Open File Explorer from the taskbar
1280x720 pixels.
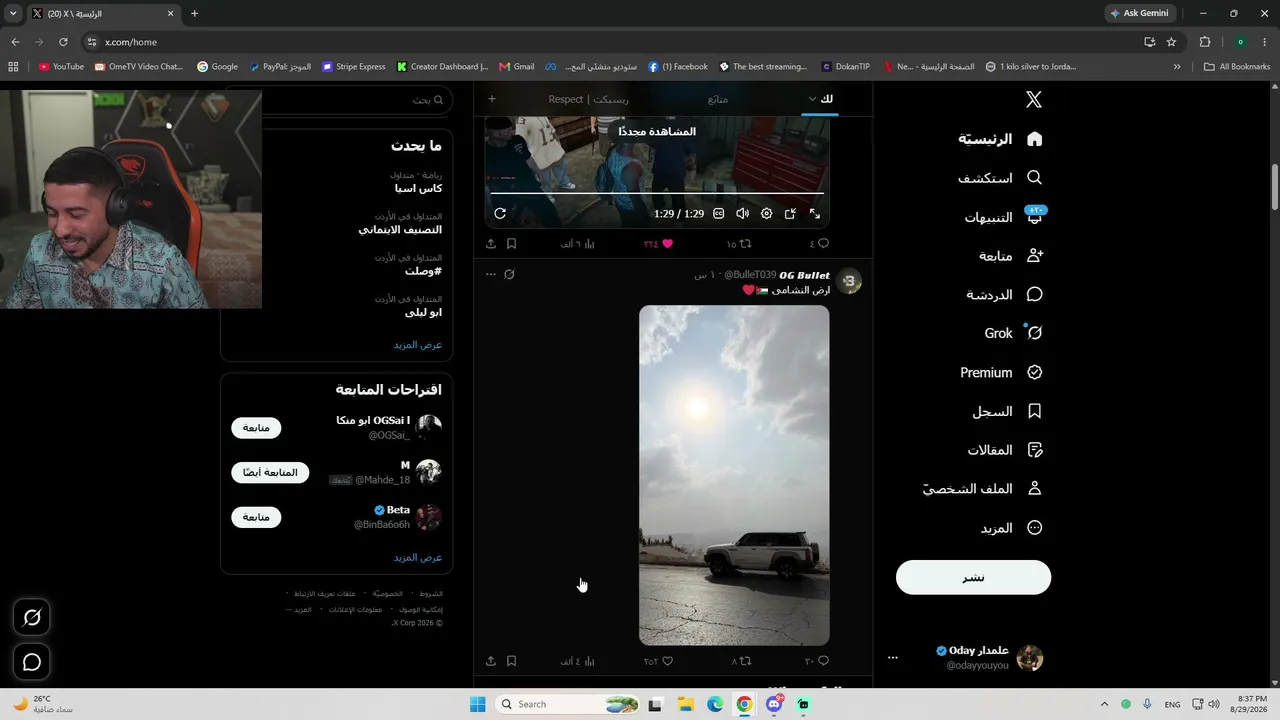coord(685,704)
